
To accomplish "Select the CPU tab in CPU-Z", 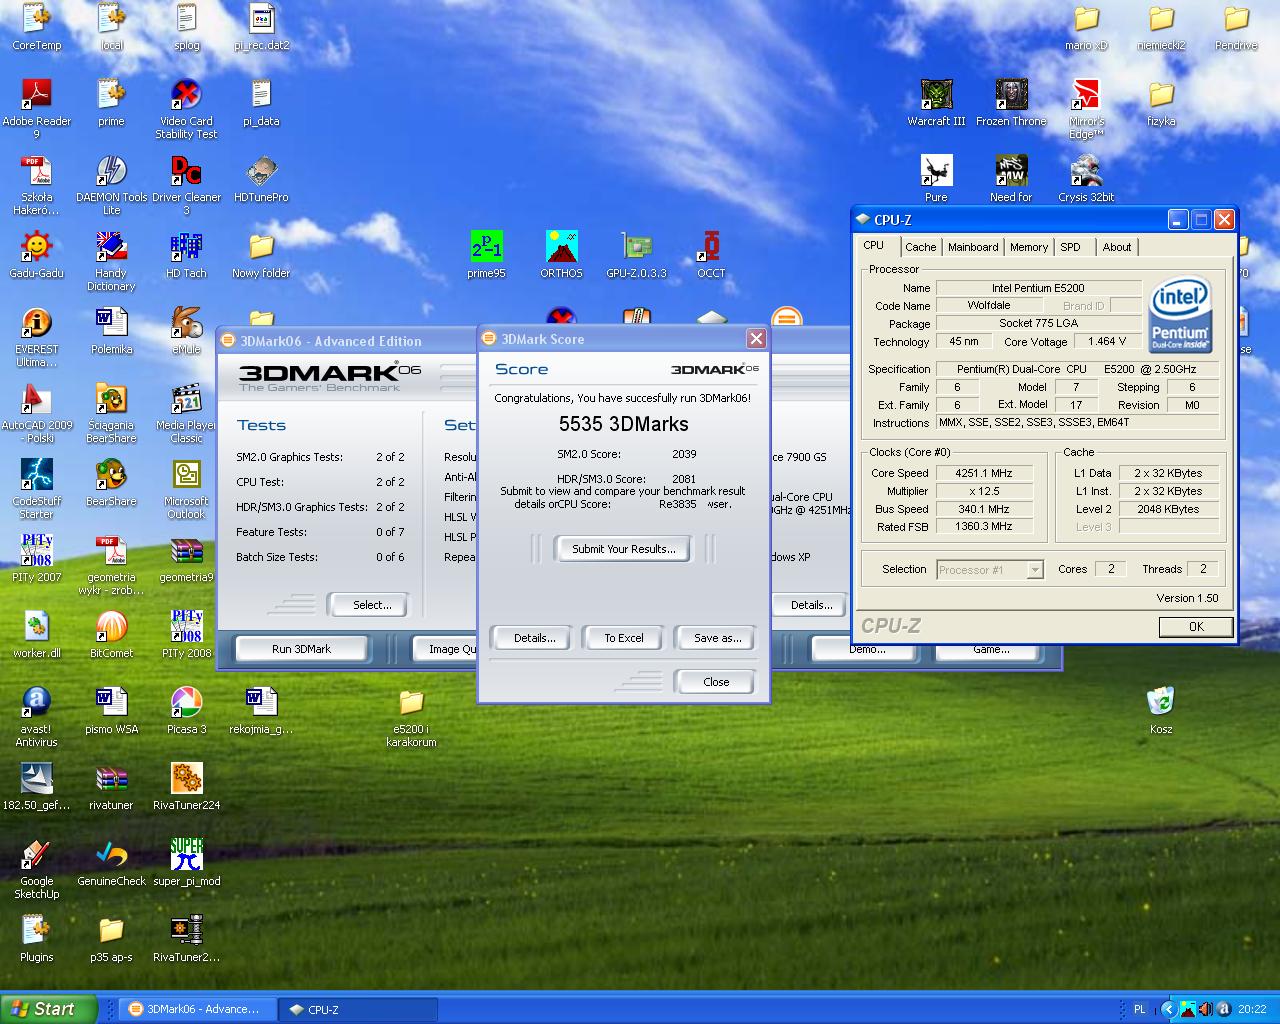I will (874, 245).
